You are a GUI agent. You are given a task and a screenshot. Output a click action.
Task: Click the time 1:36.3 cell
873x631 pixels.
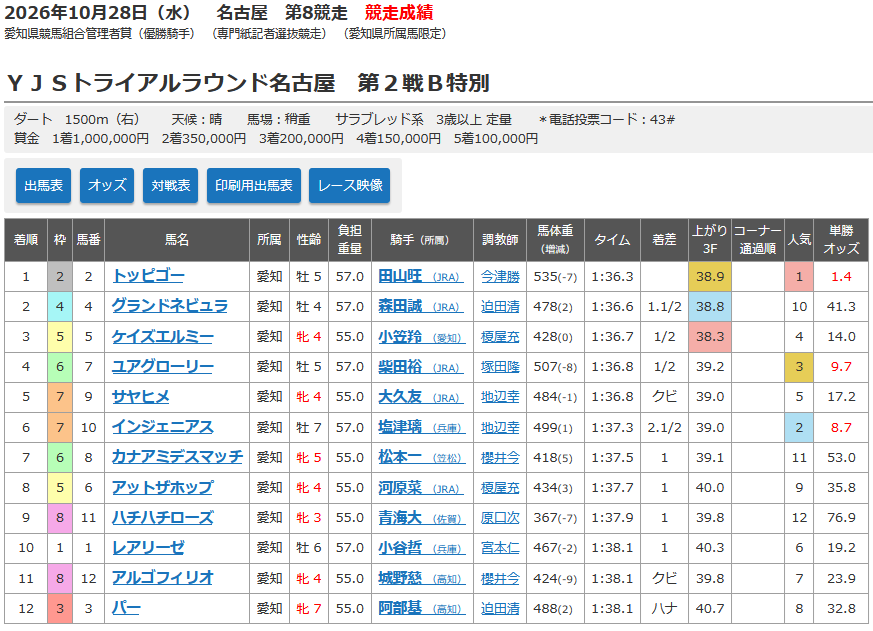click(612, 276)
